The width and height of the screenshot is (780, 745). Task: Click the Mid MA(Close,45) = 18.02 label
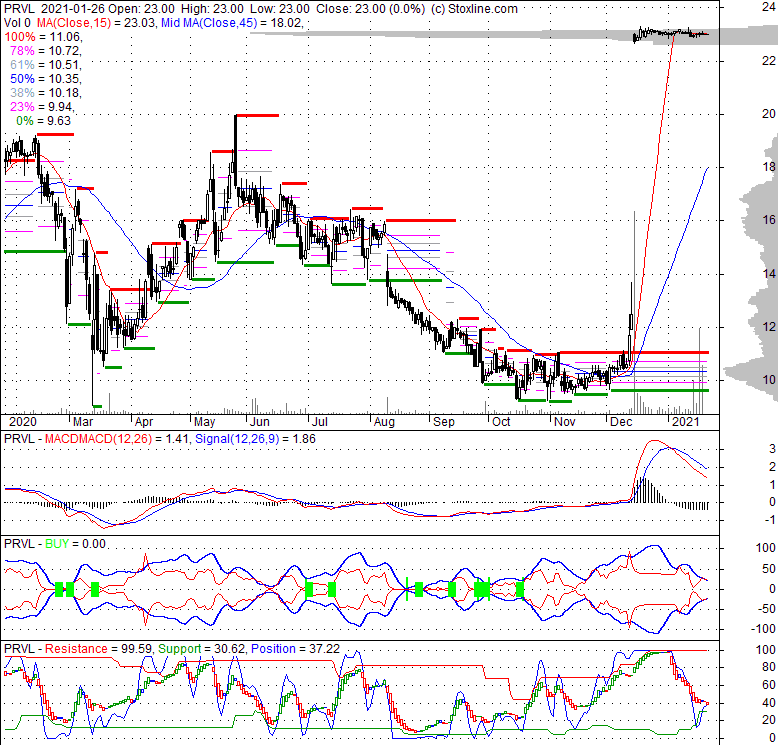[231, 23]
